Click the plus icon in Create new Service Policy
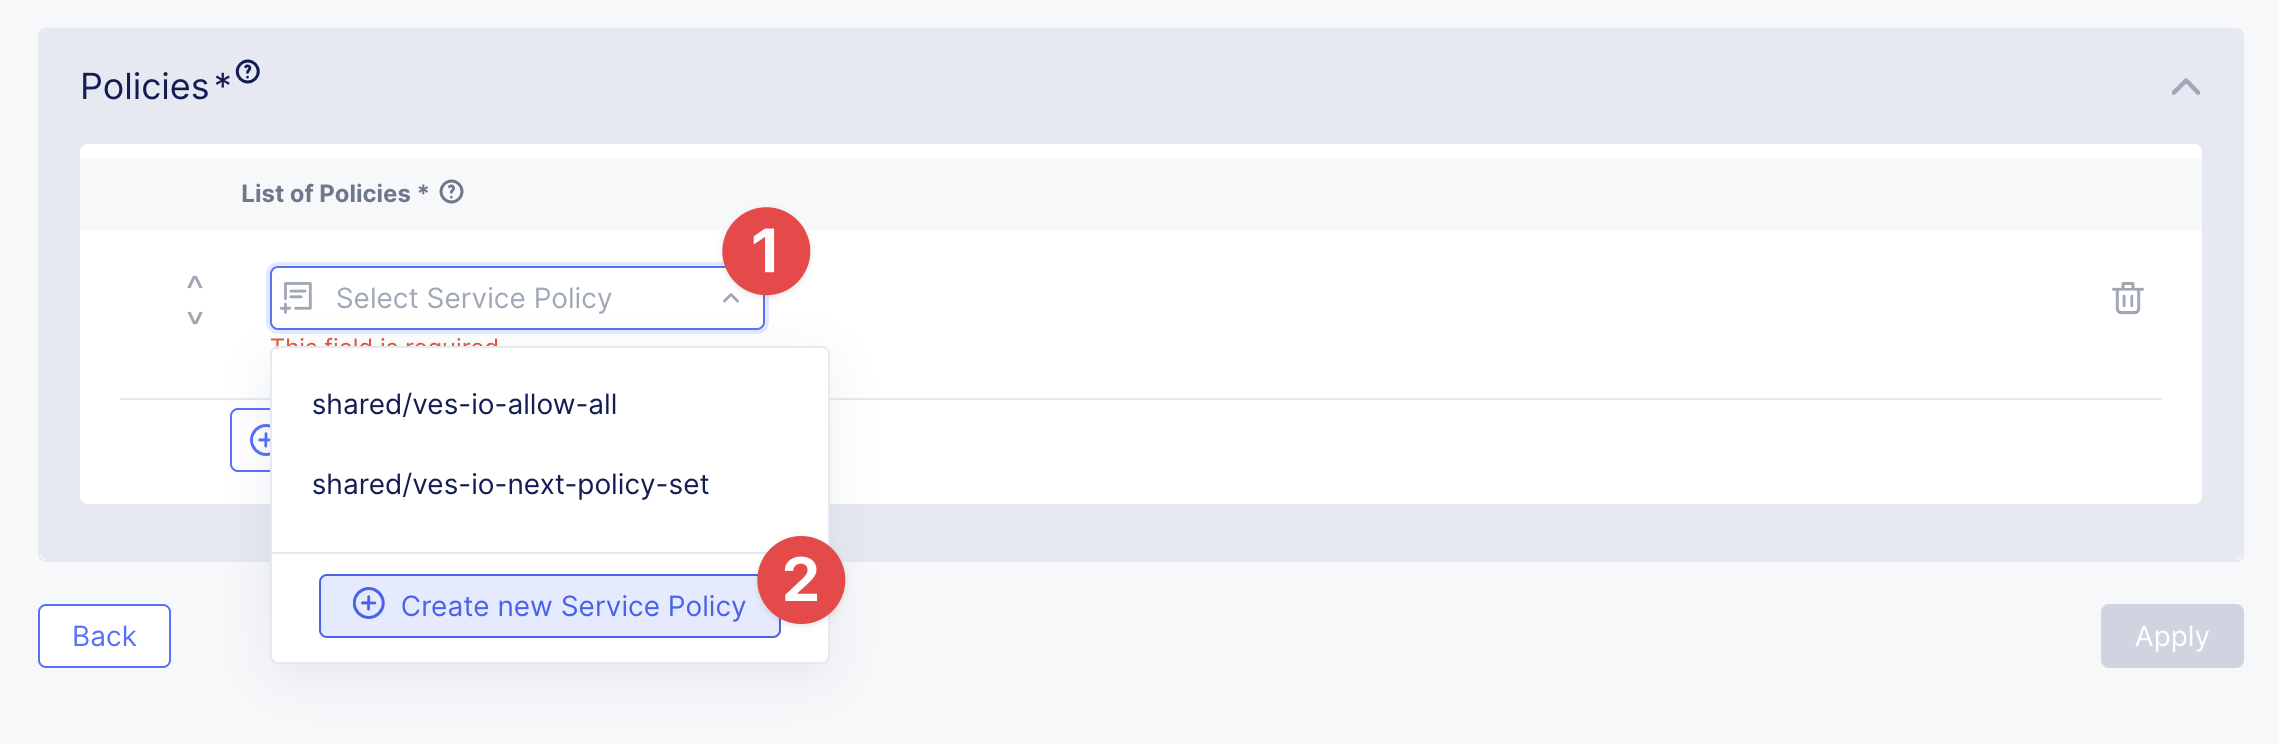 pos(369,604)
